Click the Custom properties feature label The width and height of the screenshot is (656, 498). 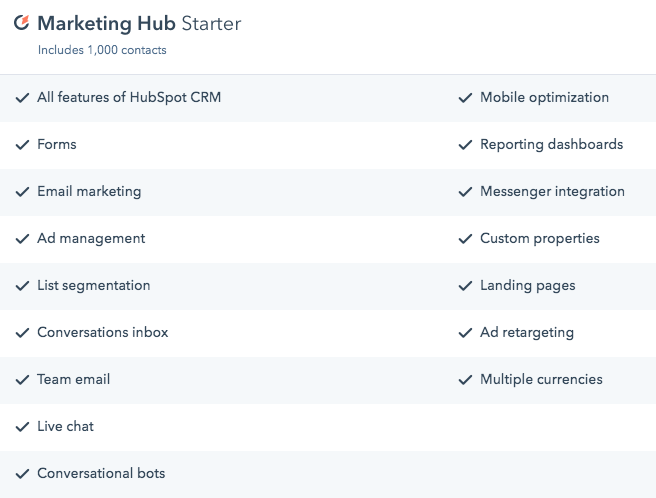(x=540, y=239)
